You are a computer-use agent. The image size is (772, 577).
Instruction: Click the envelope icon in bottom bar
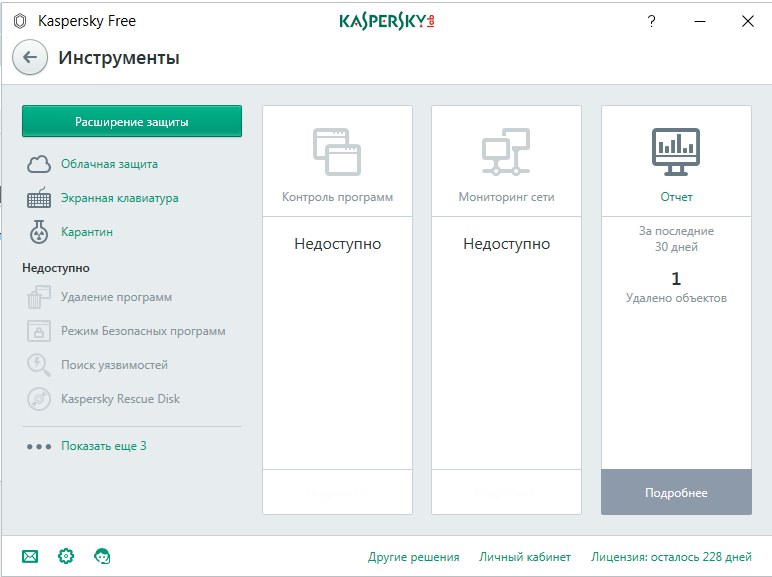(30, 556)
